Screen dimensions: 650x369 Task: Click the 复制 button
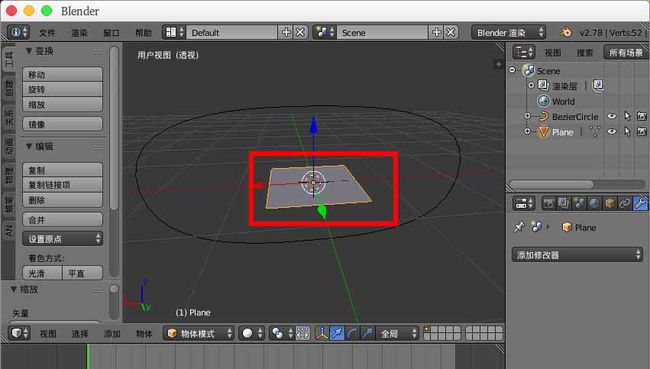pos(63,170)
